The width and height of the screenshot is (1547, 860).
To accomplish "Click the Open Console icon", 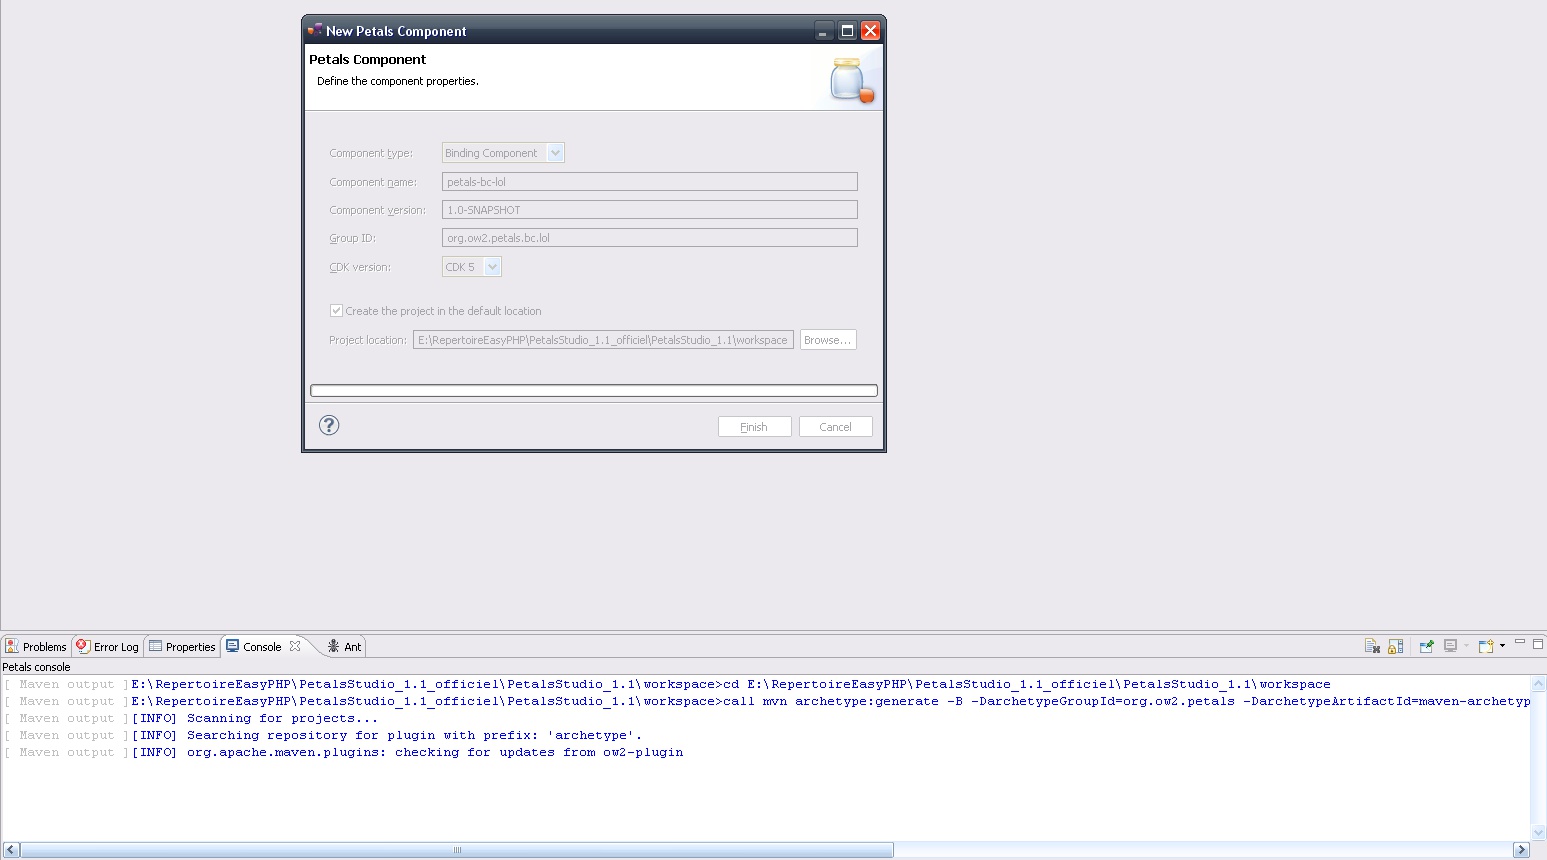I will click(1485, 646).
